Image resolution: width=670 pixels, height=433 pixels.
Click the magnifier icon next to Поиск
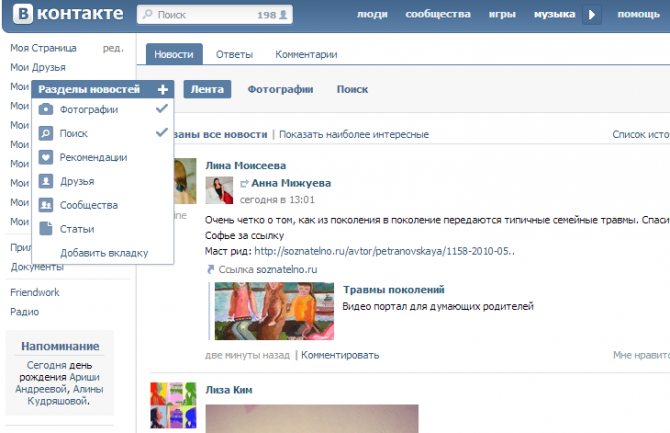coord(46,133)
